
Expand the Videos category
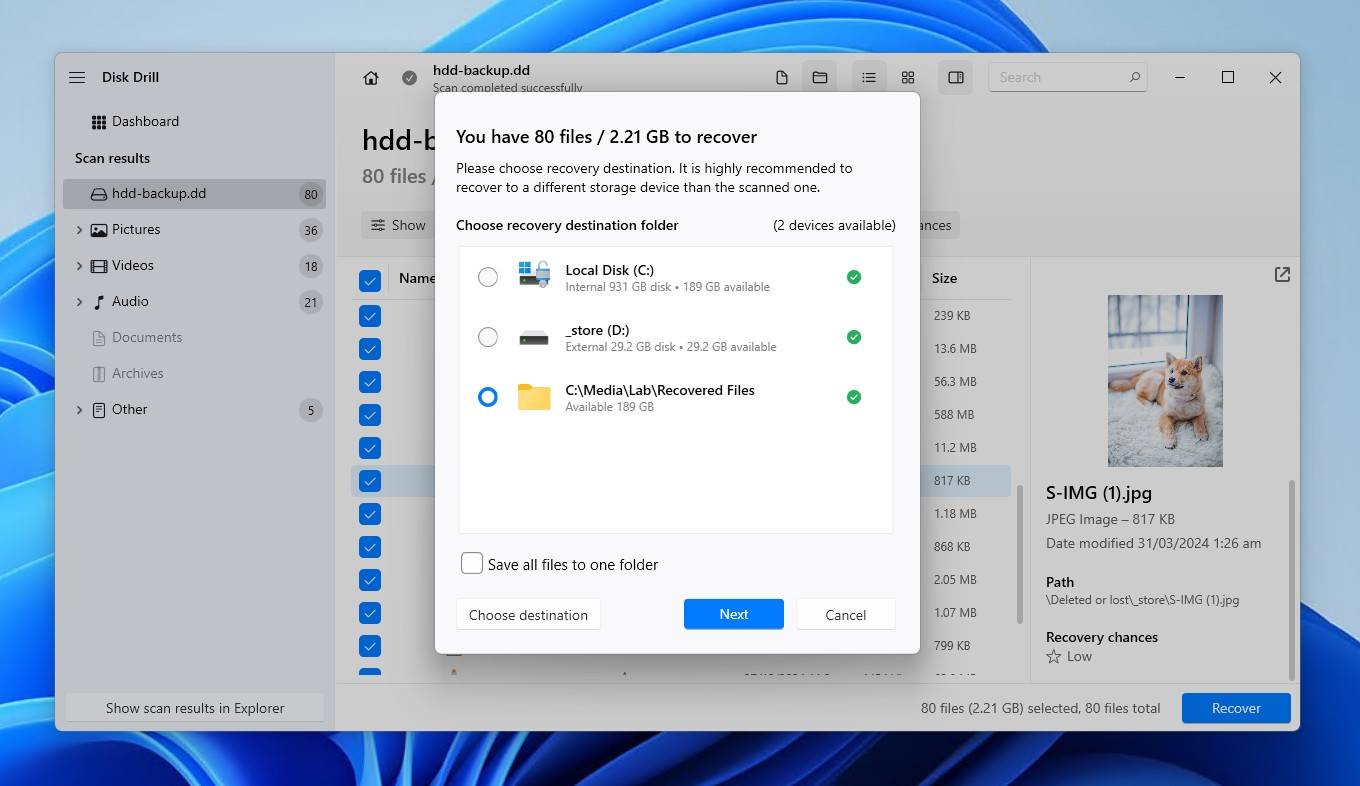(x=80, y=266)
